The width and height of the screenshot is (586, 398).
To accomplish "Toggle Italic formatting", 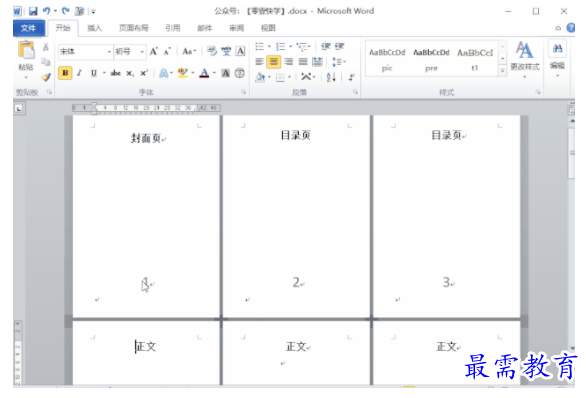I will (79, 73).
